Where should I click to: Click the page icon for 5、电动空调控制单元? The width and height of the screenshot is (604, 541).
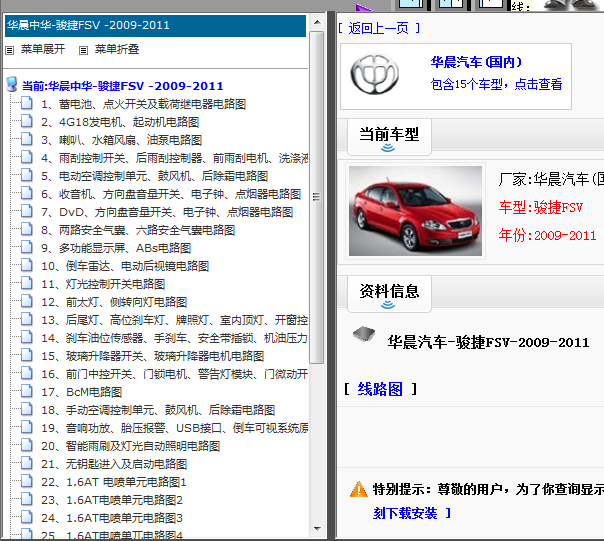27,175
